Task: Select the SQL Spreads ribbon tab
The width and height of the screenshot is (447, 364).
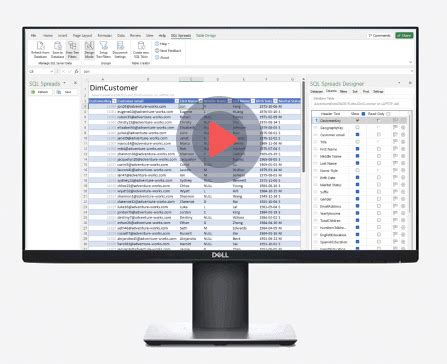Action: [181, 35]
